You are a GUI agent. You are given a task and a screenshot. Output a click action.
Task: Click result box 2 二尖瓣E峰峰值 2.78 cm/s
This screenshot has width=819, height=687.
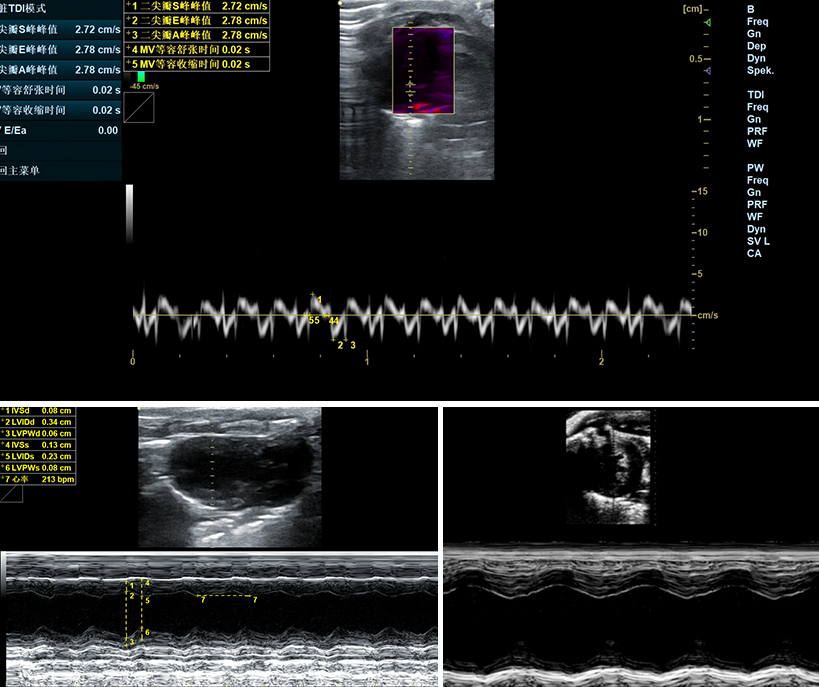click(197, 20)
